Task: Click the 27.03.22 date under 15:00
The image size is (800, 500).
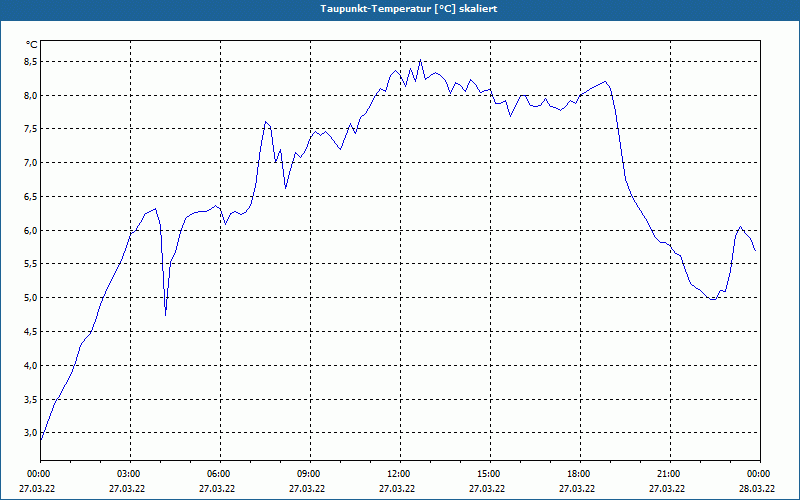Action: click(487, 489)
